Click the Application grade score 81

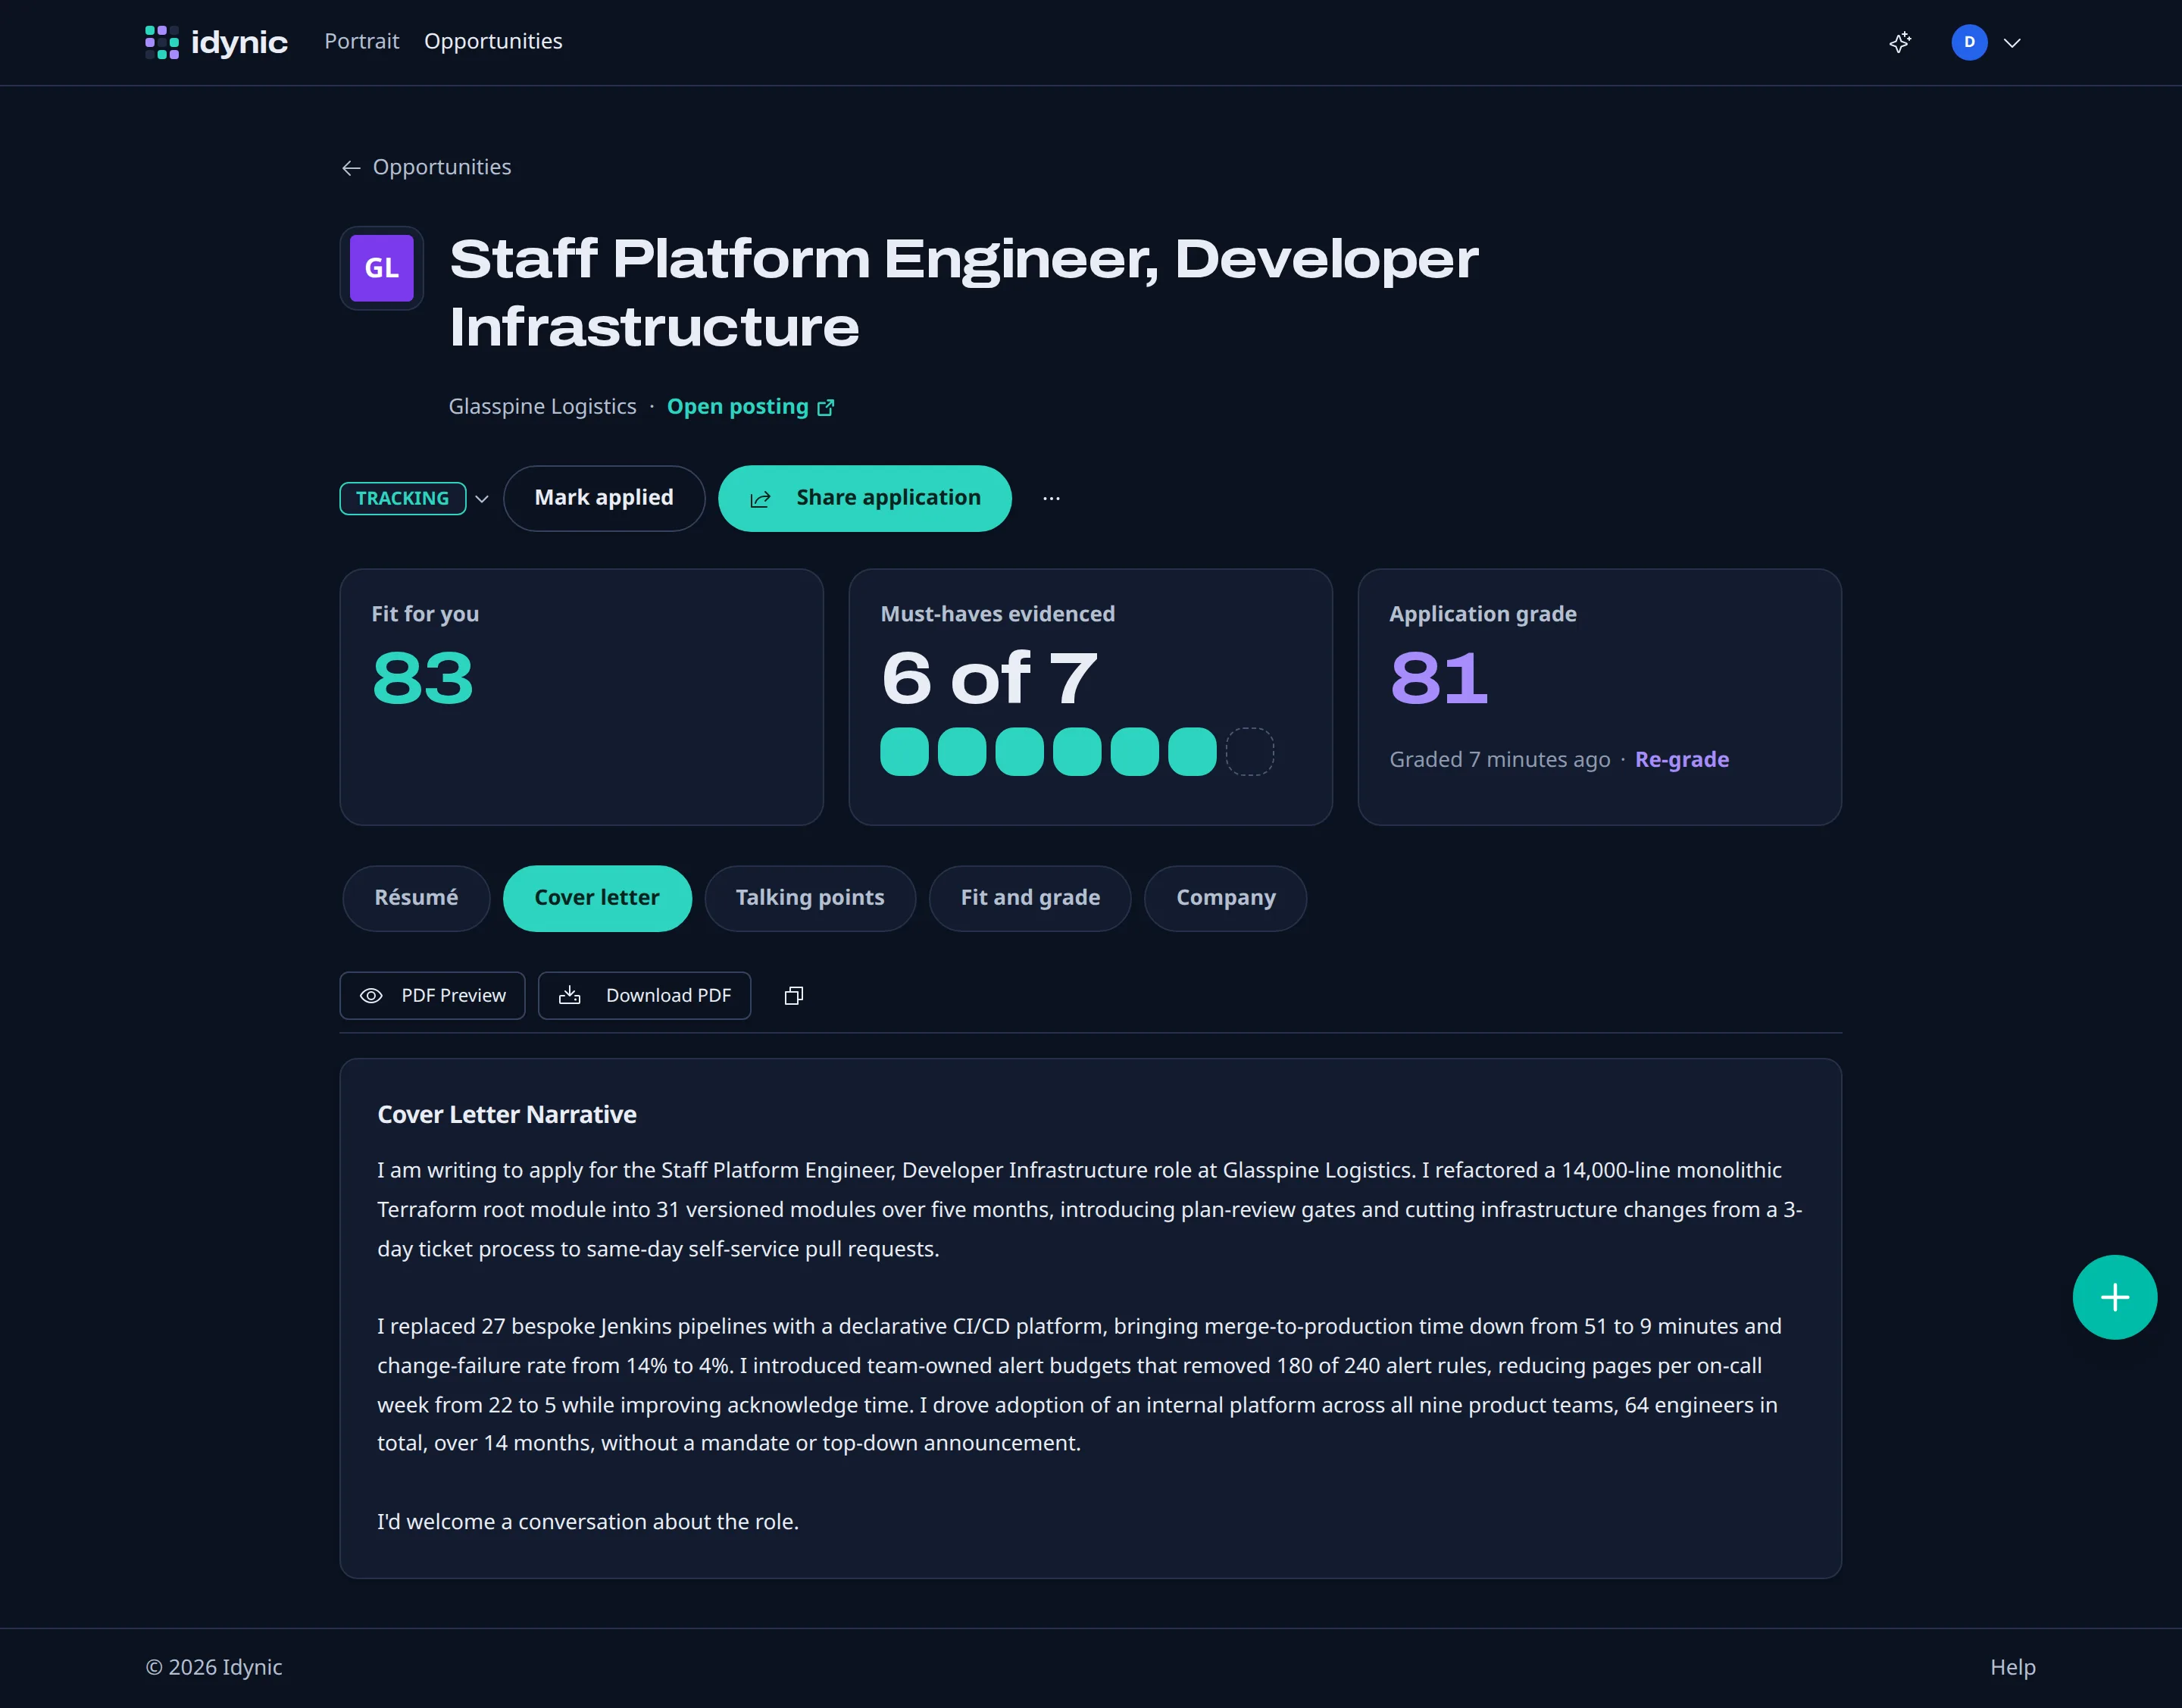click(1439, 678)
